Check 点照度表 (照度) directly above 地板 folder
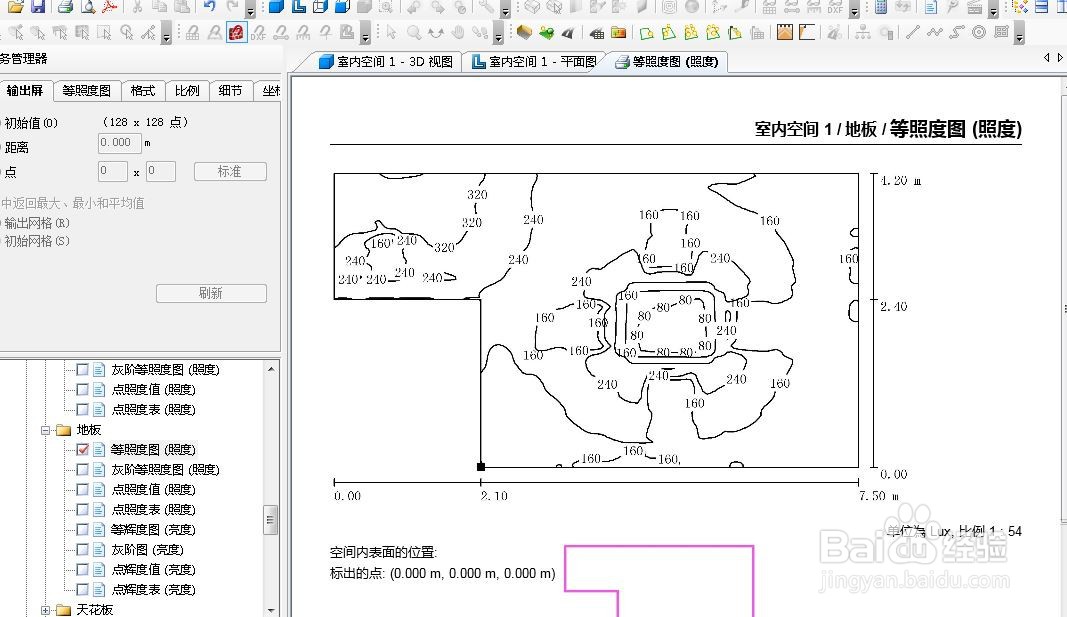The width and height of the screenshot is (1067, 617). point(83,410)
